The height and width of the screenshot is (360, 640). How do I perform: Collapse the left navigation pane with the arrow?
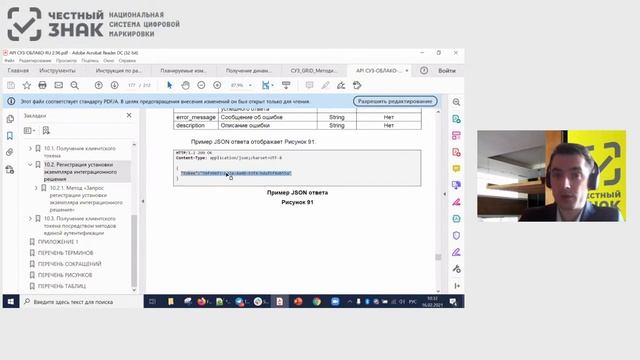click(142, 201)
